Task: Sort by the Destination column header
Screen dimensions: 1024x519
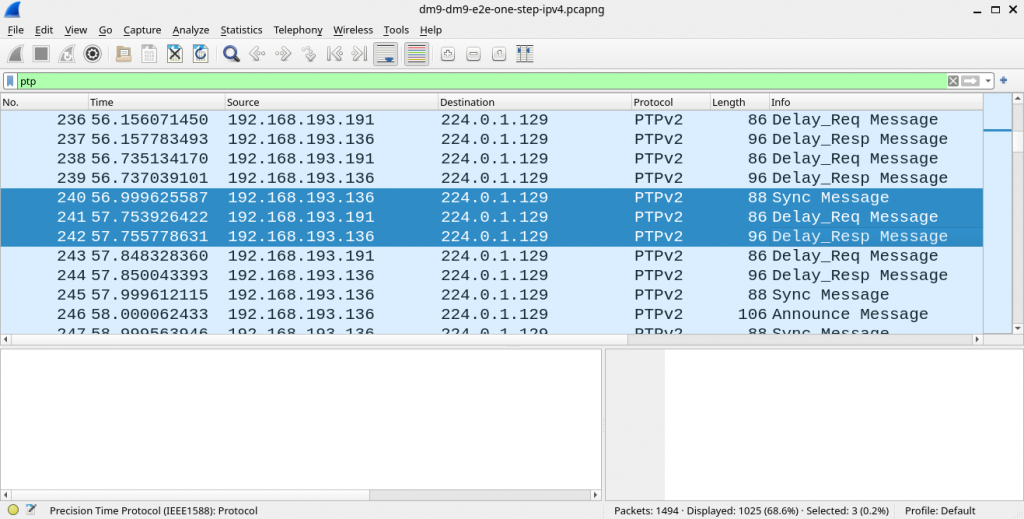Action: pos(535,102)
